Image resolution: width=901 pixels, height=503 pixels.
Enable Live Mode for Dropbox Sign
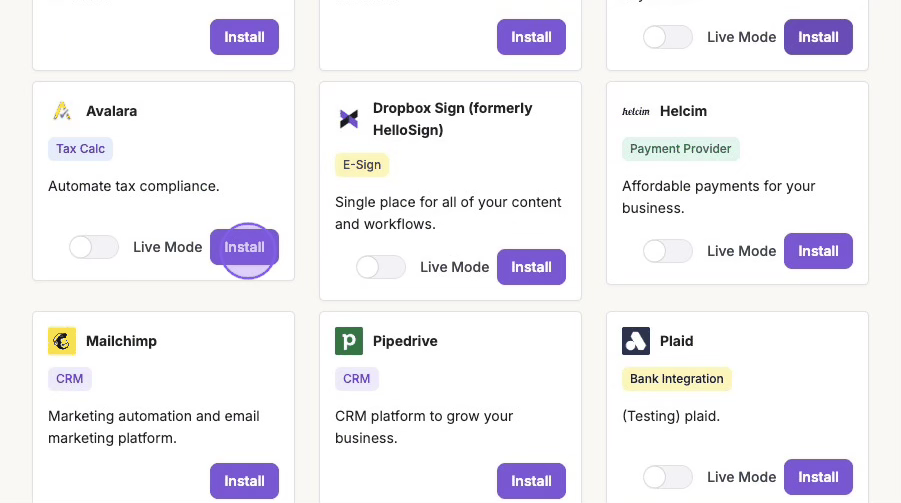click(381, 267)
